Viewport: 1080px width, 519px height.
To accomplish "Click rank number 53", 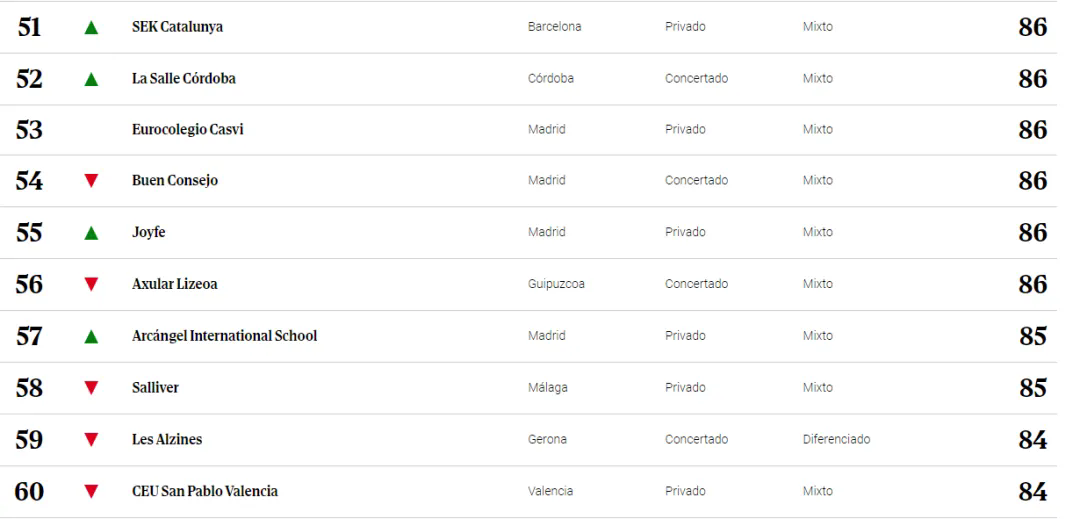I will (29, 129).
